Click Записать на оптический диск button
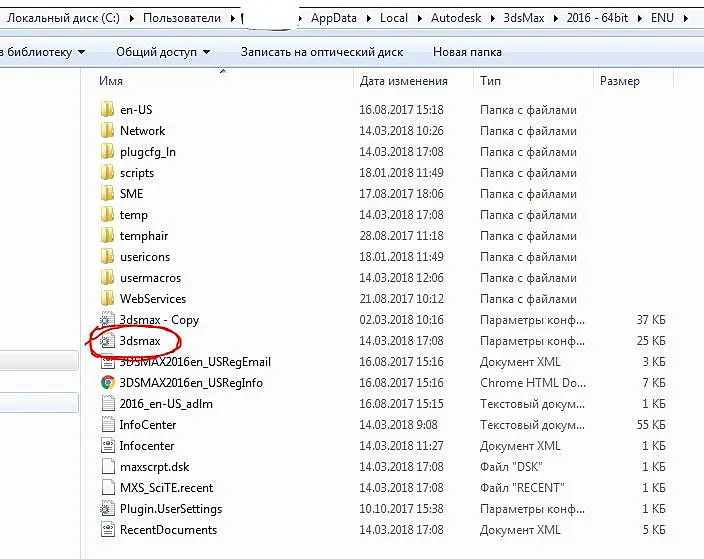The height and width of the screenshot is (559, 704). tap(322, 52)
